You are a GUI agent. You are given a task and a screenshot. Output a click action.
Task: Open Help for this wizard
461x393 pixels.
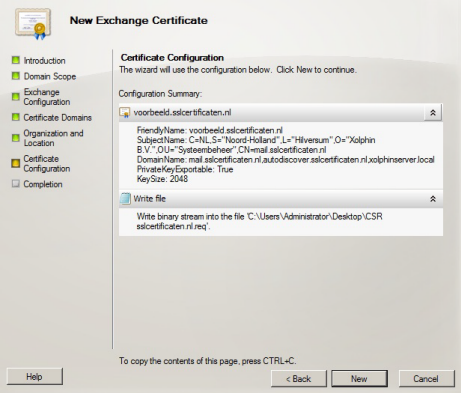coord(34,377)
